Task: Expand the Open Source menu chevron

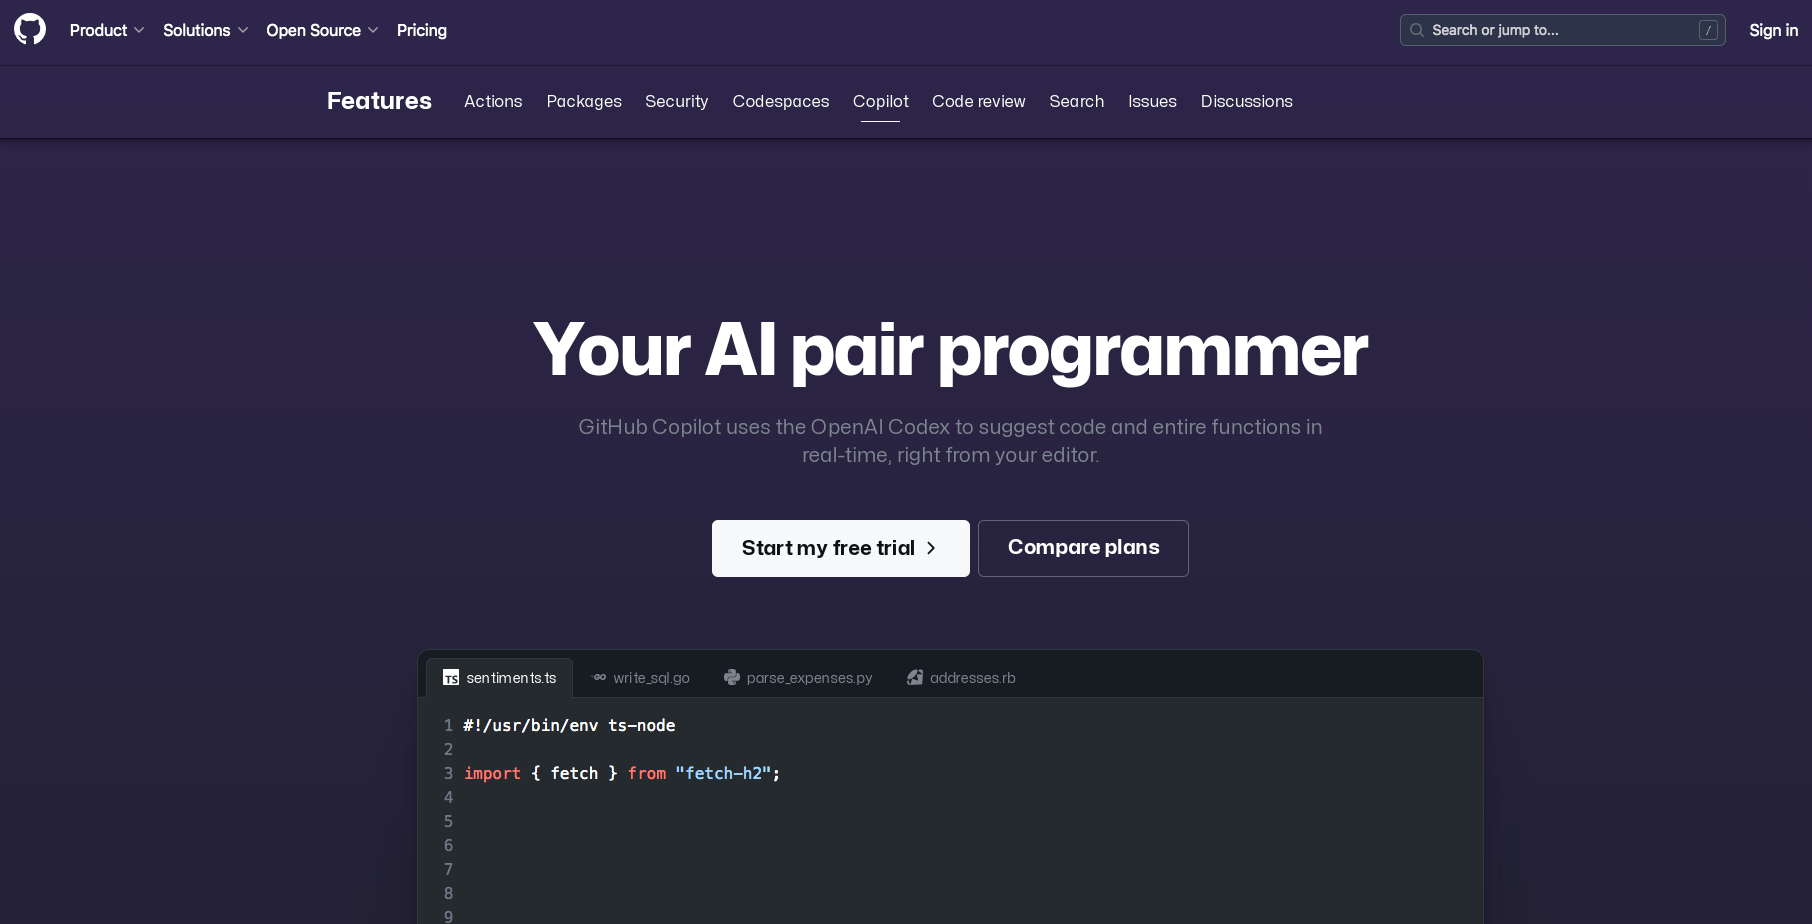Action: 373,30
